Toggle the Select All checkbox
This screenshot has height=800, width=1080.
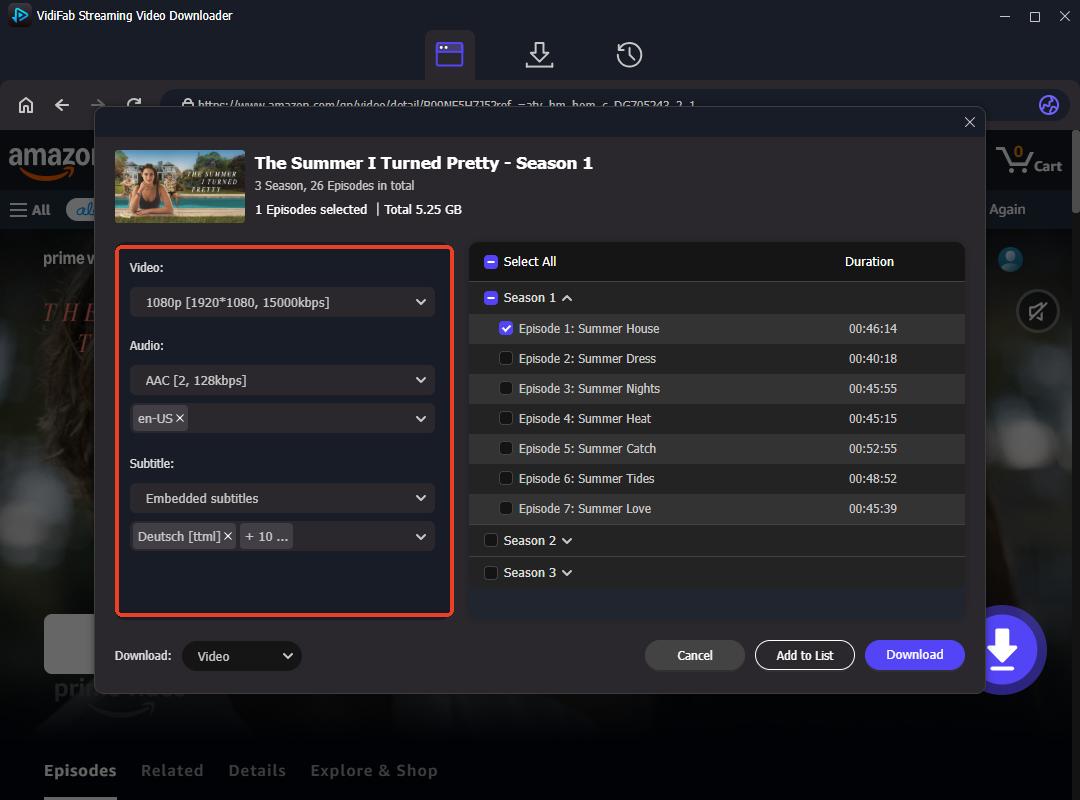point(490,262)
